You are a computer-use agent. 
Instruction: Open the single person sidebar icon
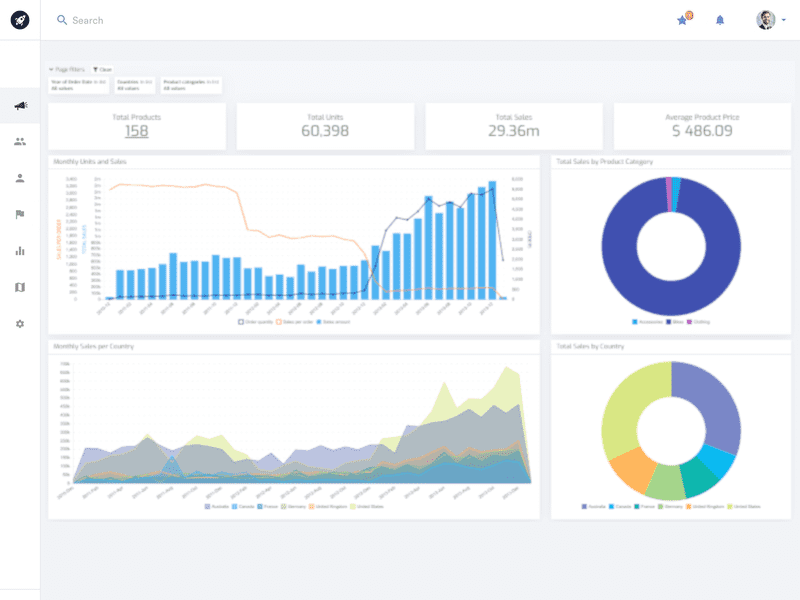[x=20, y=178]
